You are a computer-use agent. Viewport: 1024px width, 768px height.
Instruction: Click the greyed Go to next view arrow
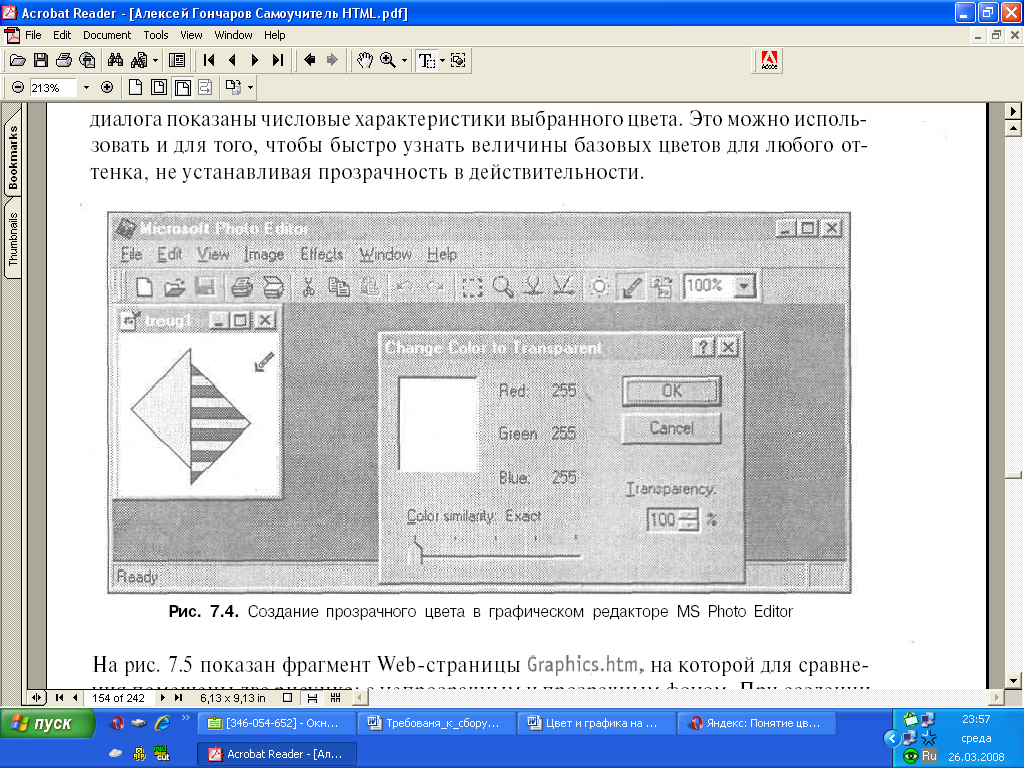coord(332,61)
